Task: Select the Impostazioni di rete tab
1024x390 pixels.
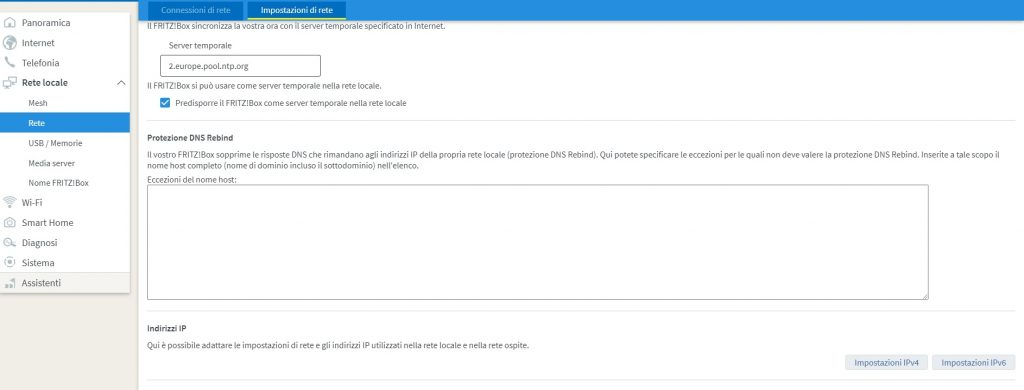Action: tap(296, 10)
